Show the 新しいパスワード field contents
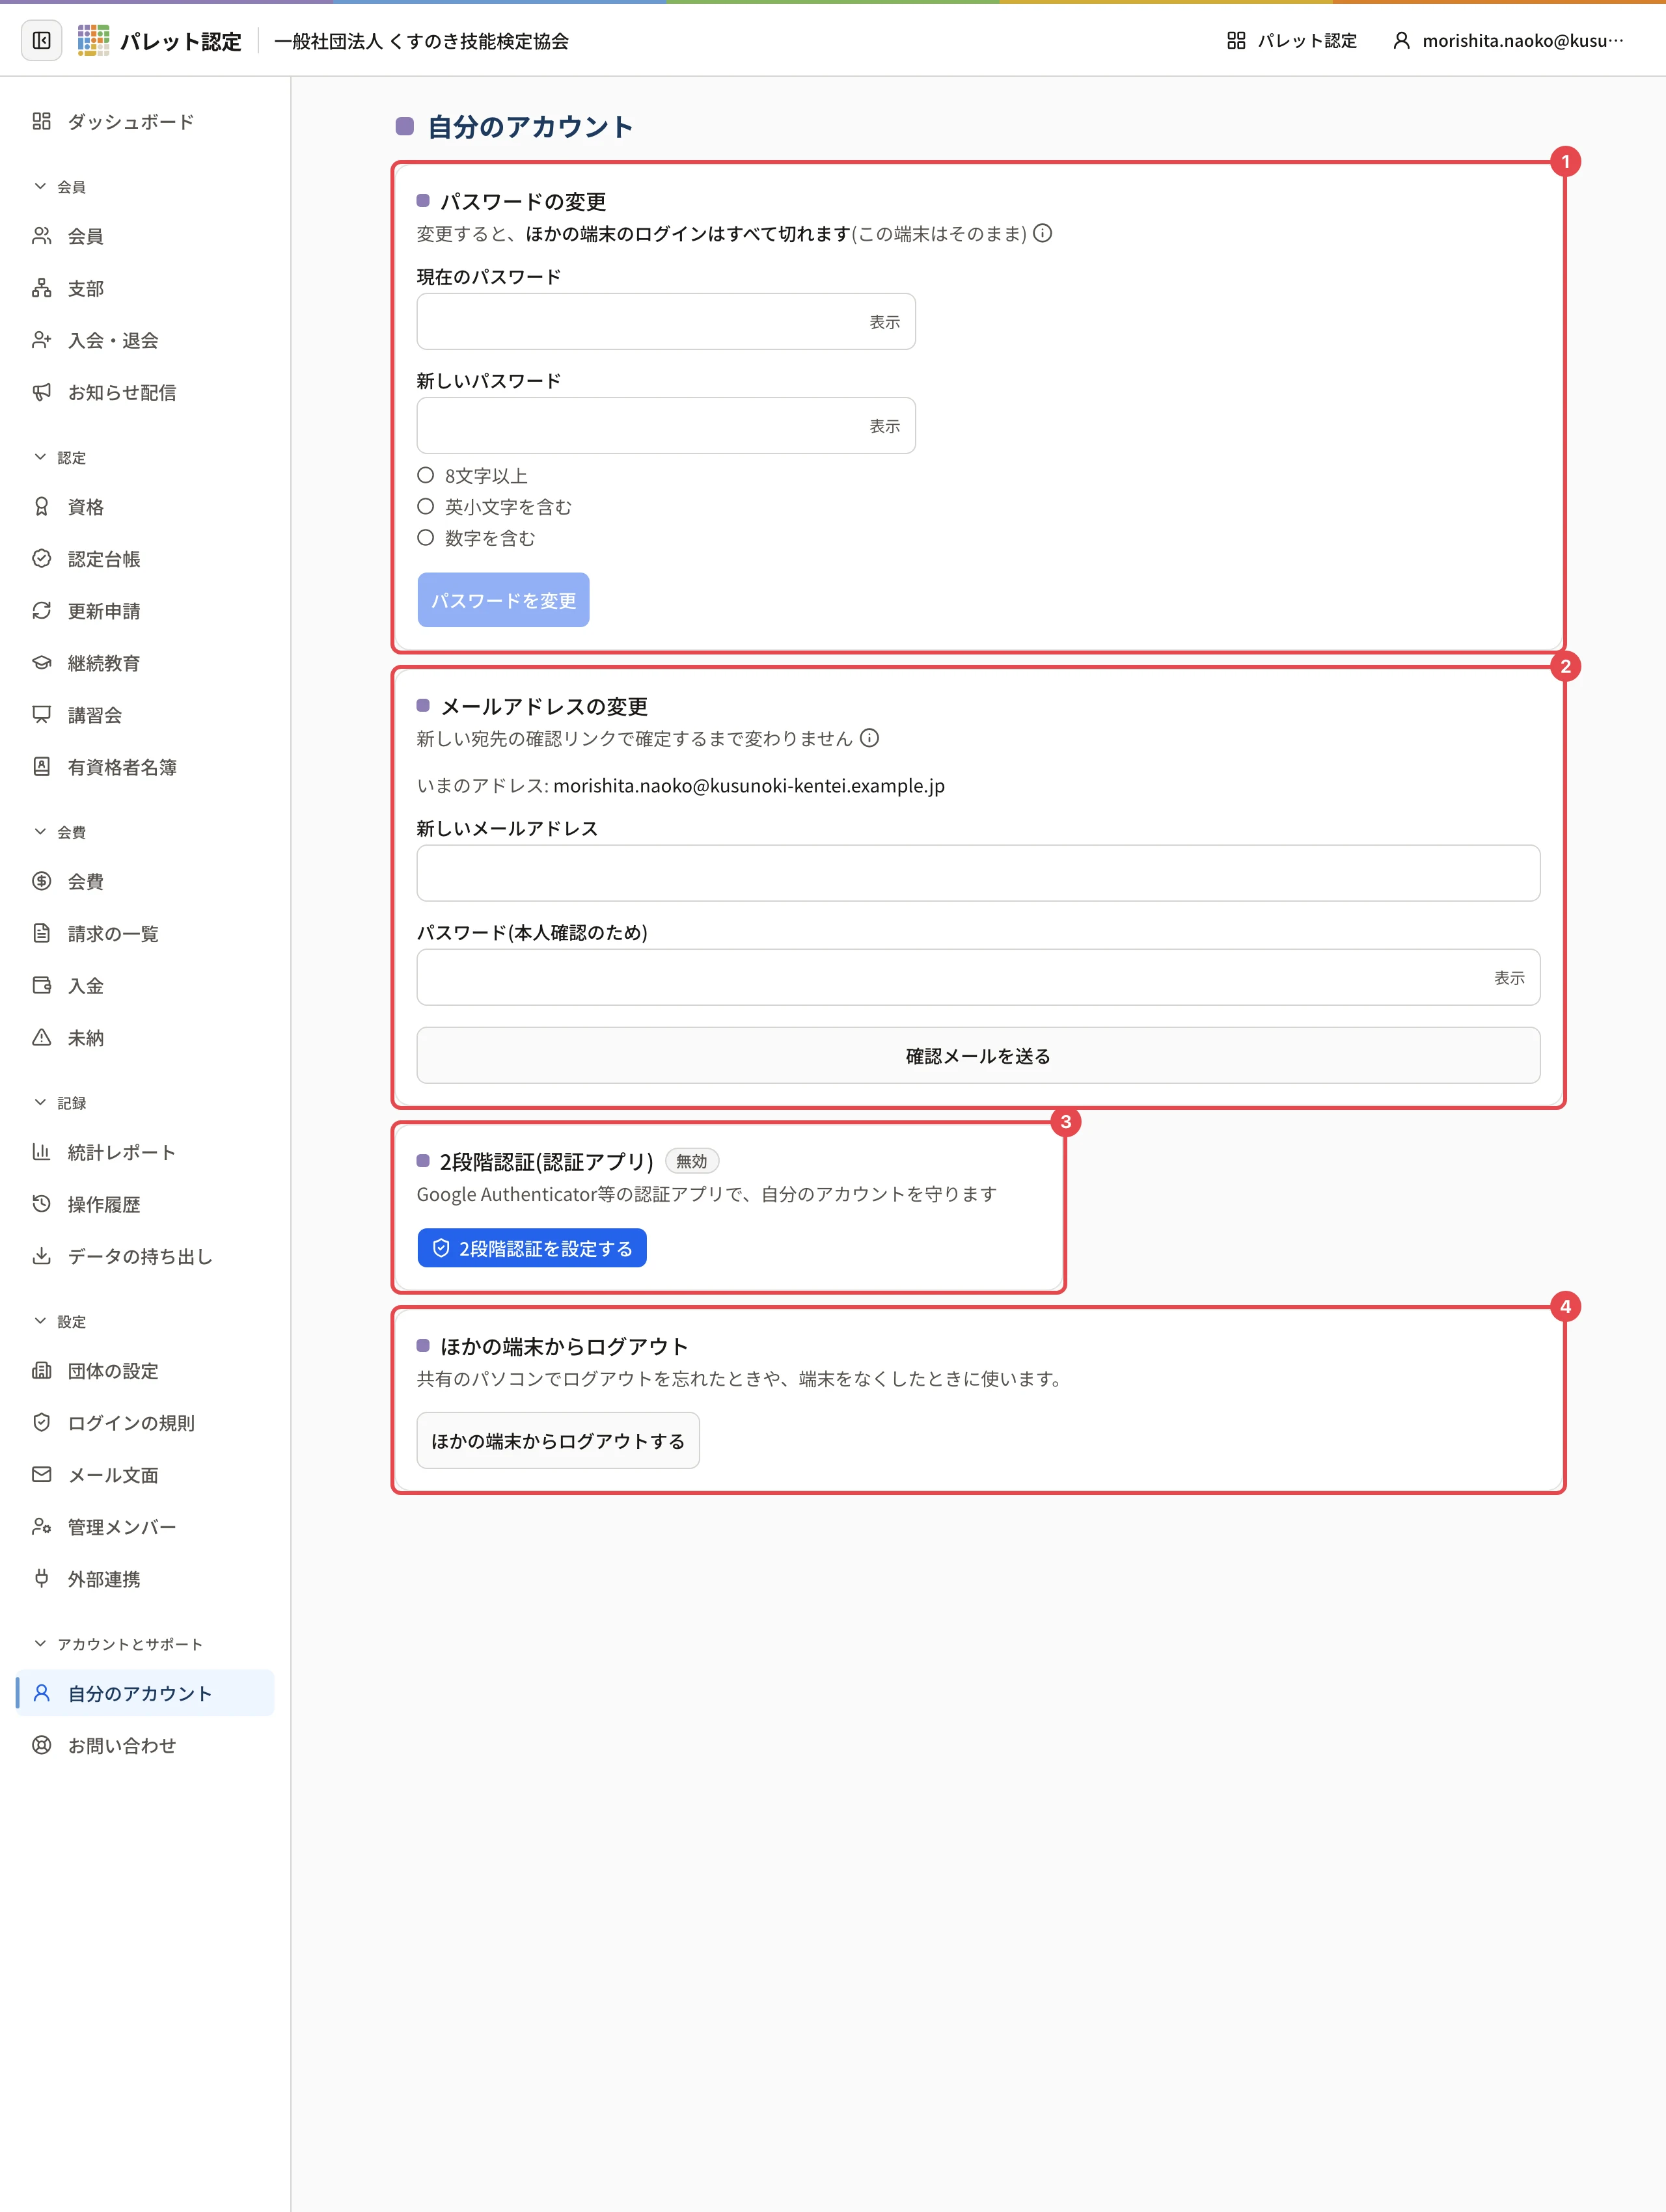Screen dimensions: 1666x2212 tap(884, 426)
